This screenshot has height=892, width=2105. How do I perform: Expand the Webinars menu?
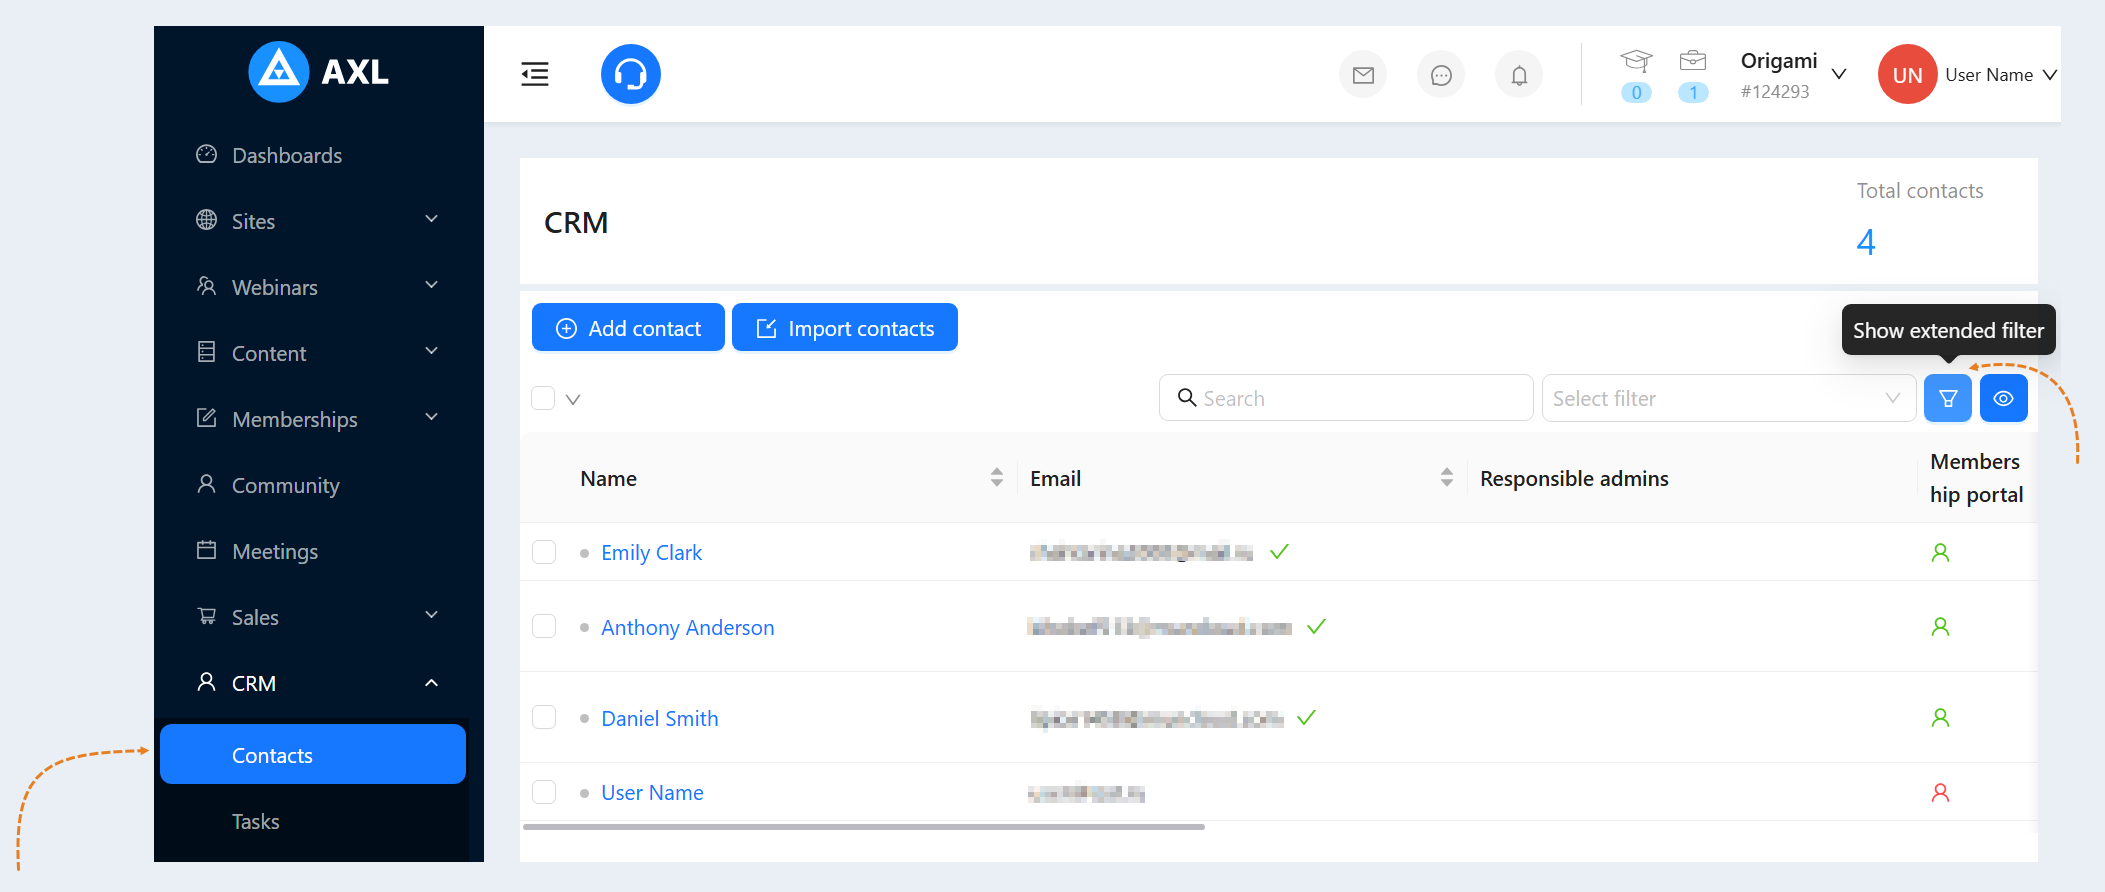tap(318, 287)
